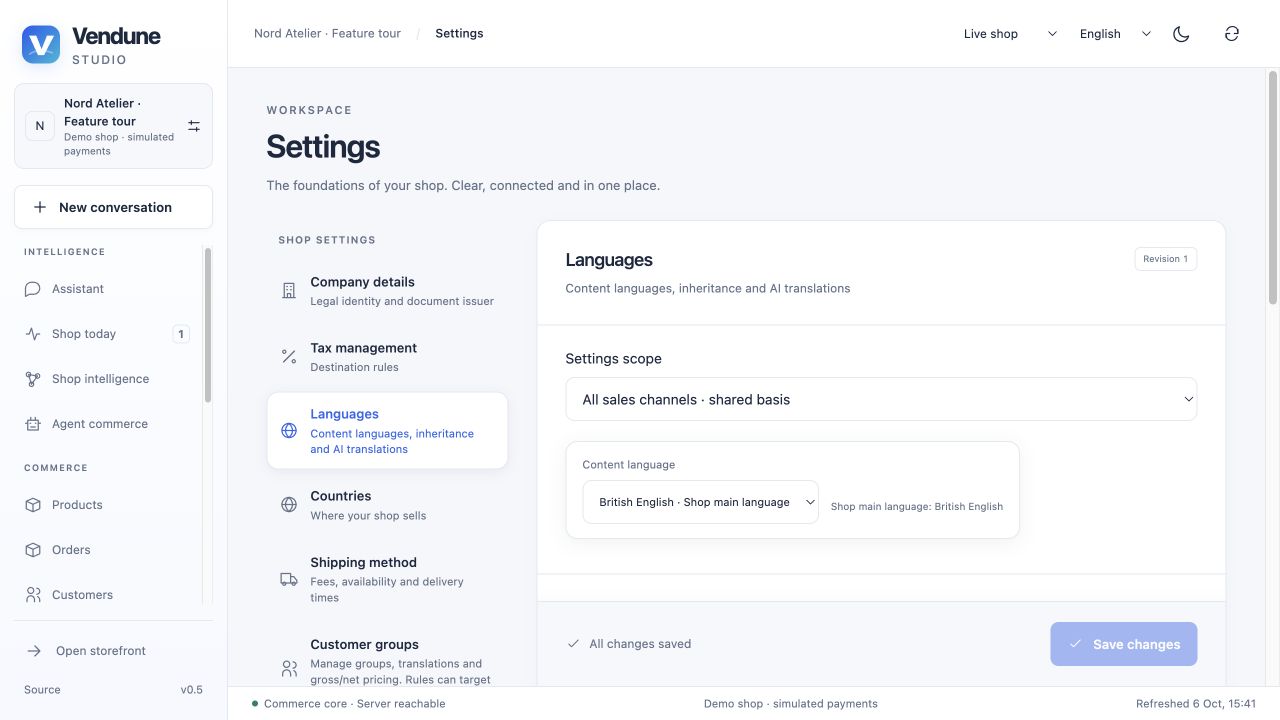Click Nord Atelier Feature tour breadcrumb
This screenshot has height=720, width=1280.
click(327, 33)
